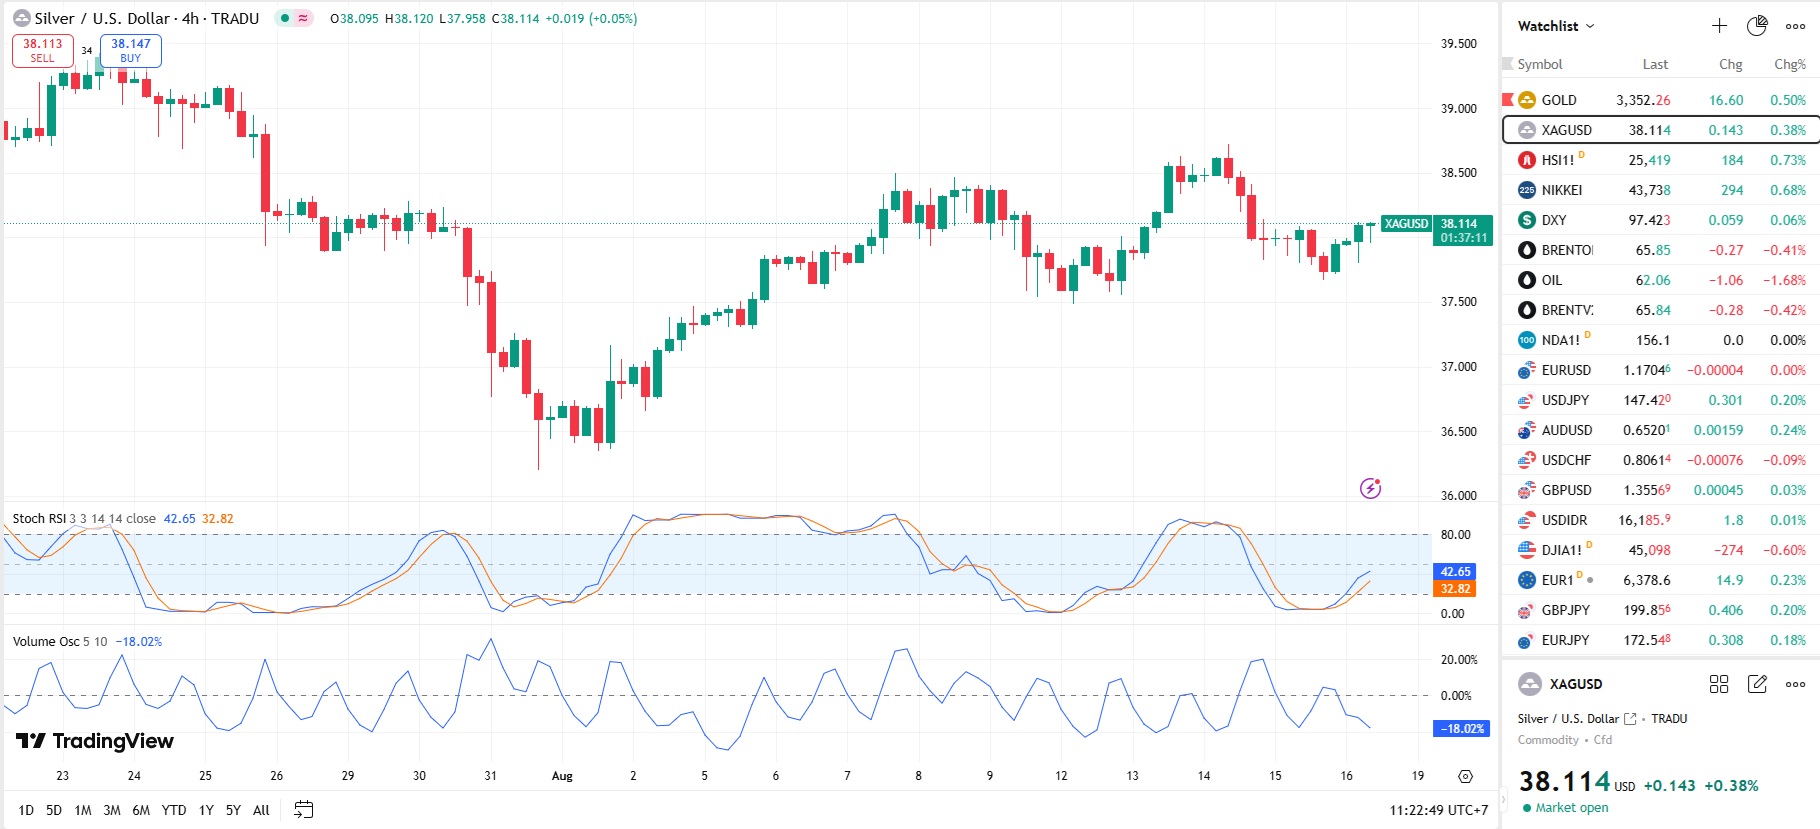Image resolution: width=1820 pixels, height=829 pixels.
Task: Select the 1M time range
Action: pyautogui.click(x=83, y=810)
